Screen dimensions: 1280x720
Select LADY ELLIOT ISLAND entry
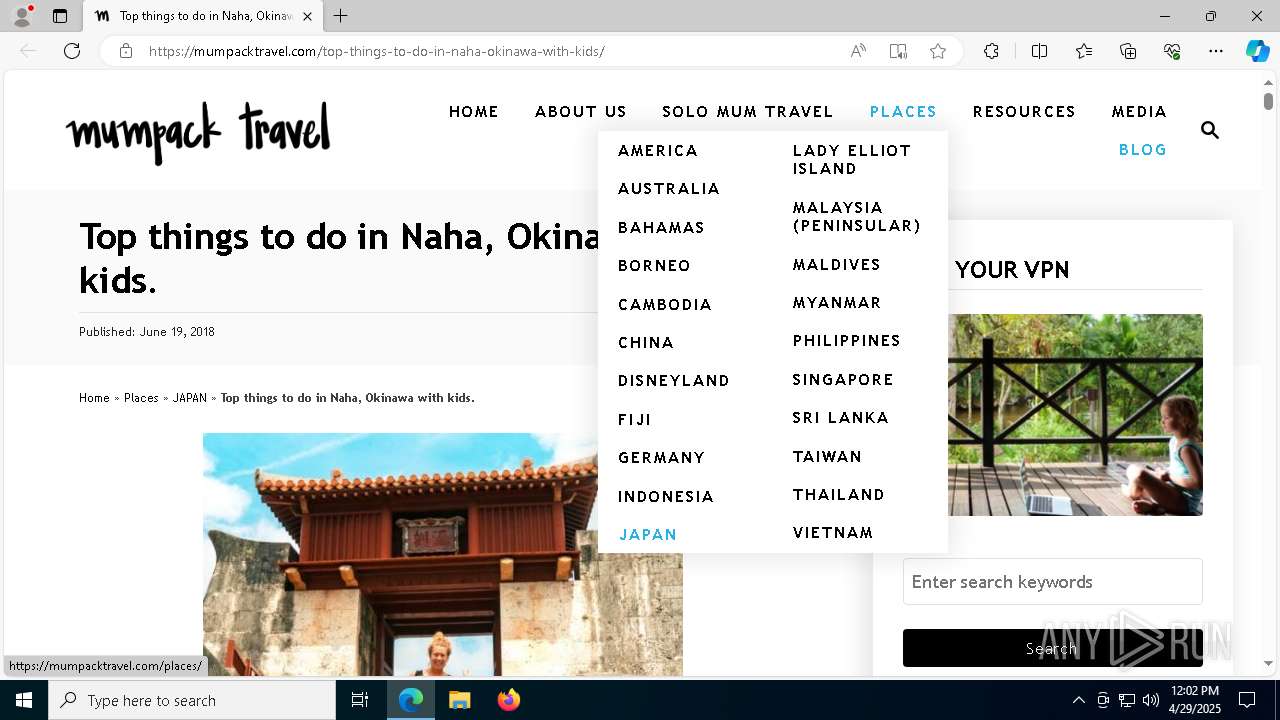852,160
